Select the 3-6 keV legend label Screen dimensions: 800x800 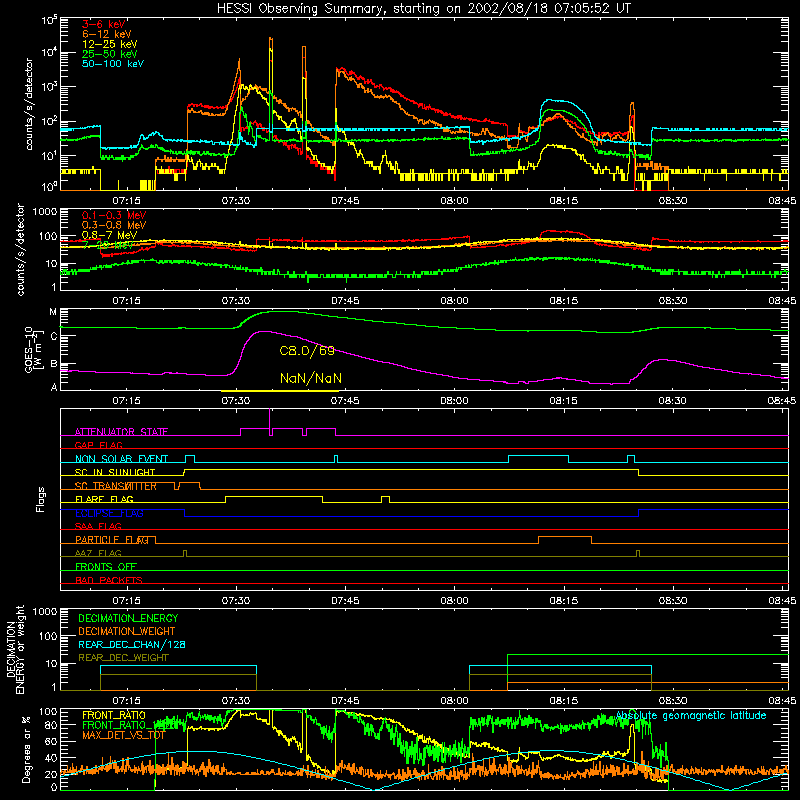coord(104,24)
